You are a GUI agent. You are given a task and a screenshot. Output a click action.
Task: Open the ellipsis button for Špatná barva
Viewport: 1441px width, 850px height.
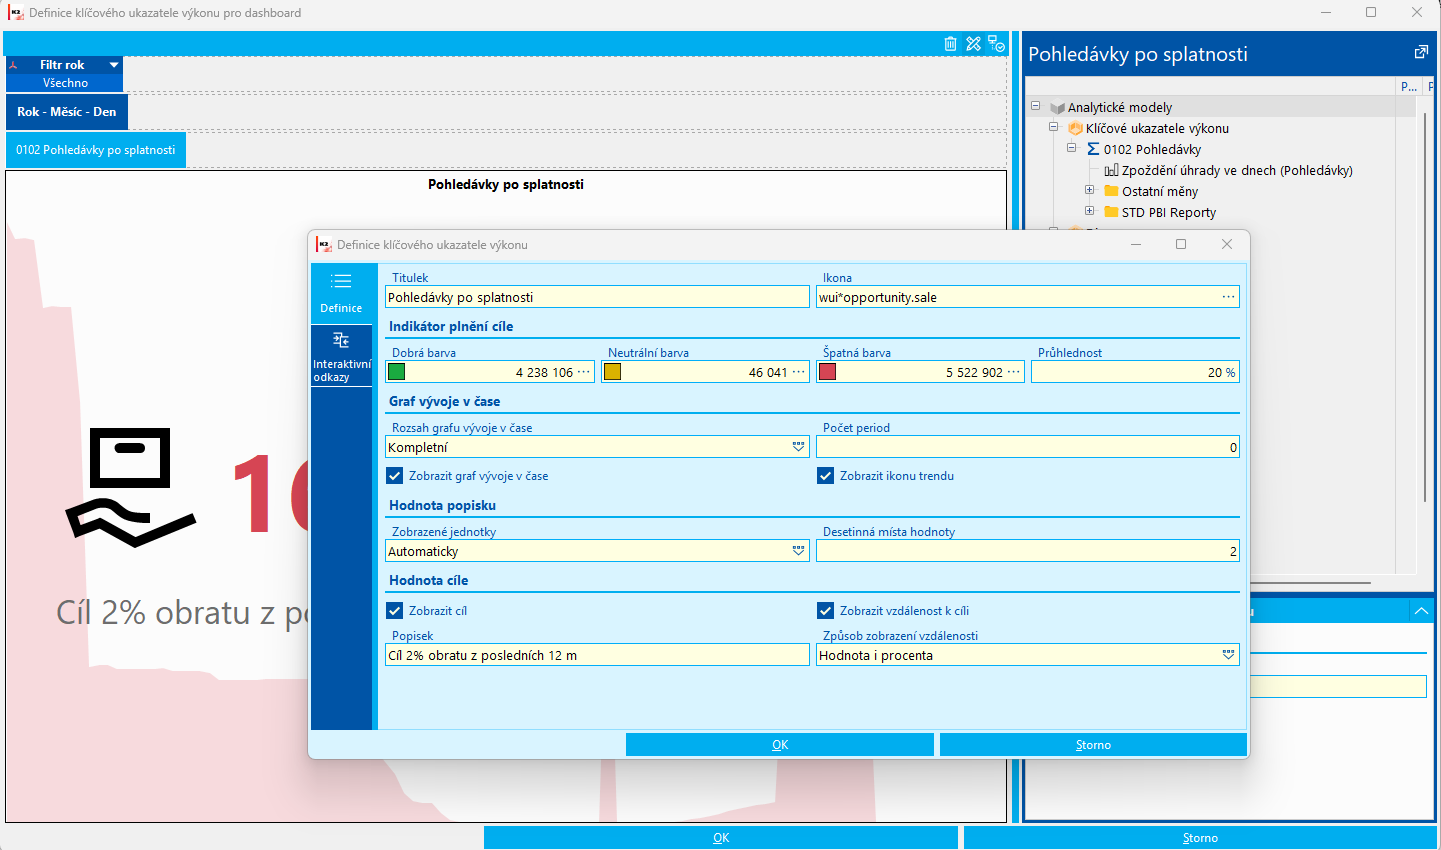pos(1014,372)
